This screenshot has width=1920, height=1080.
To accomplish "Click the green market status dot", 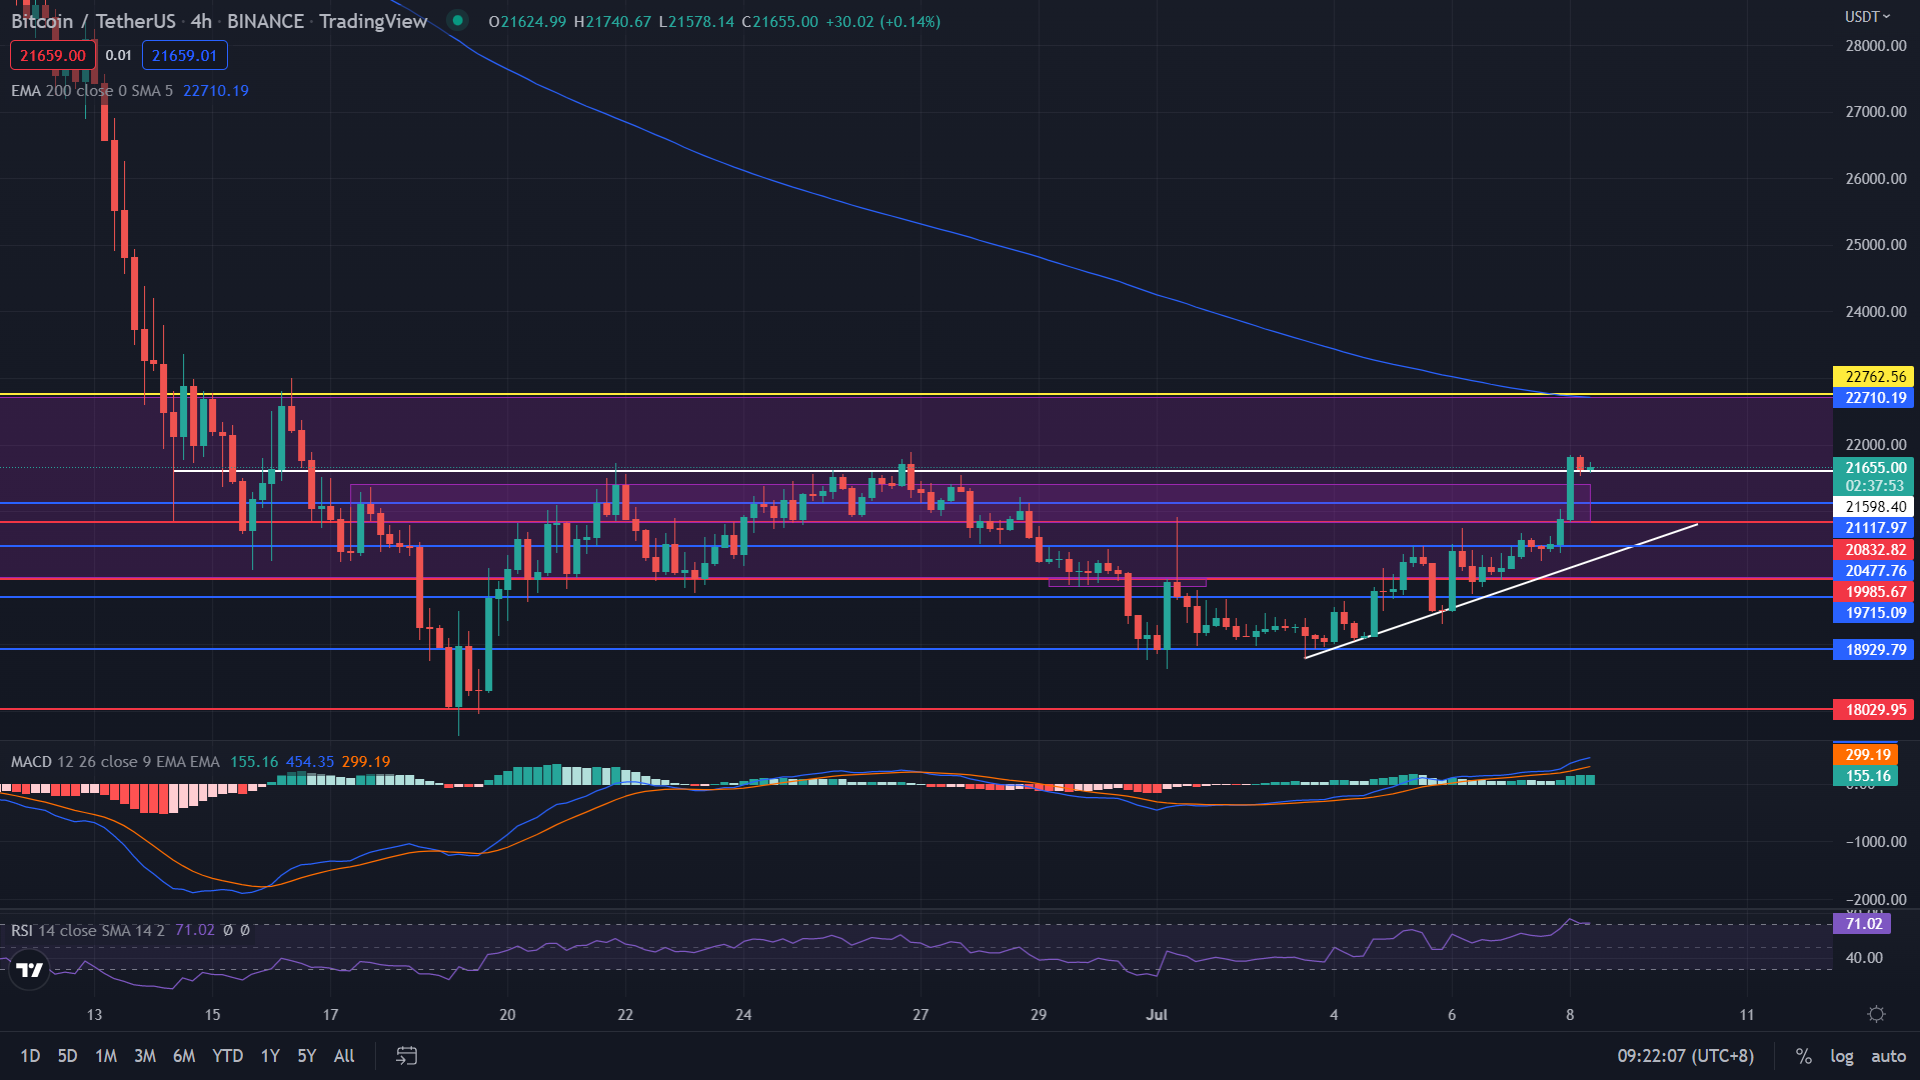I will [457, 20].
